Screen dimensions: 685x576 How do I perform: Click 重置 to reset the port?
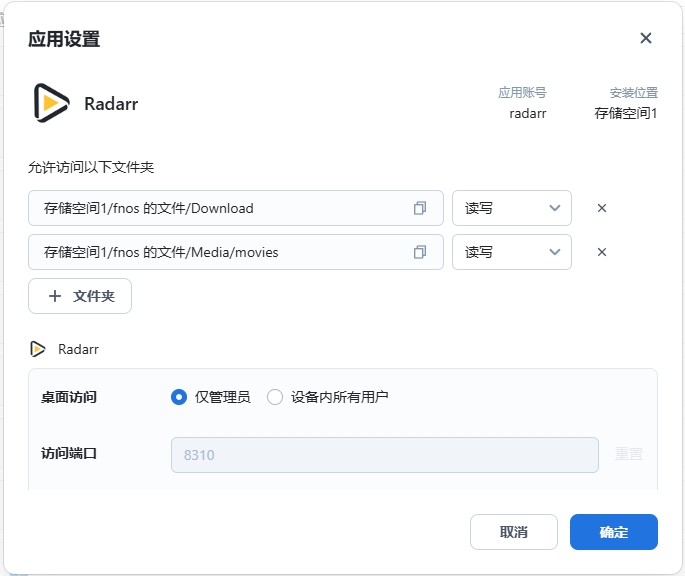point(629,454)
